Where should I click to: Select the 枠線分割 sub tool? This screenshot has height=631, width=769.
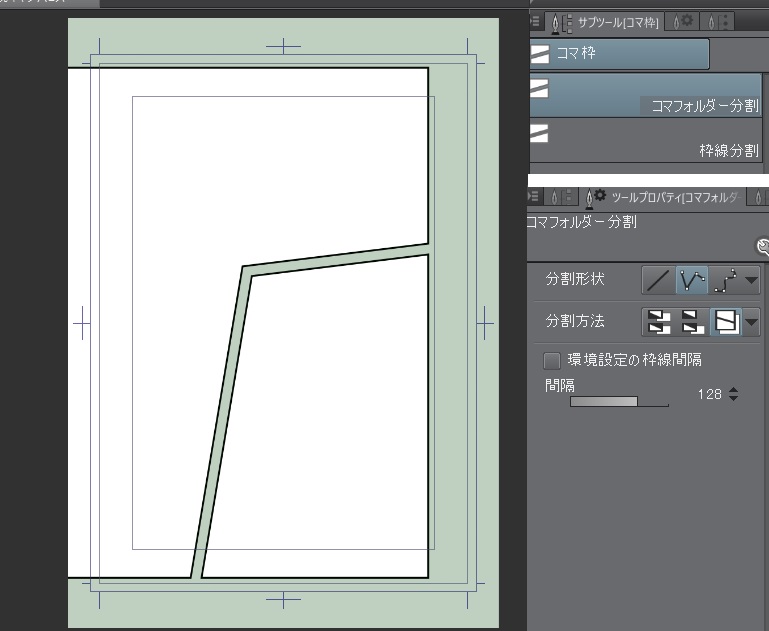coord(646,140)
